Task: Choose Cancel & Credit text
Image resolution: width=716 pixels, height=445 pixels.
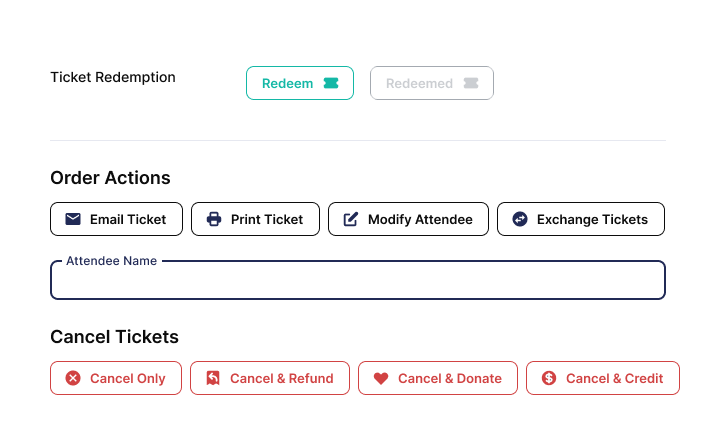Action: click(x=615, y=378)
